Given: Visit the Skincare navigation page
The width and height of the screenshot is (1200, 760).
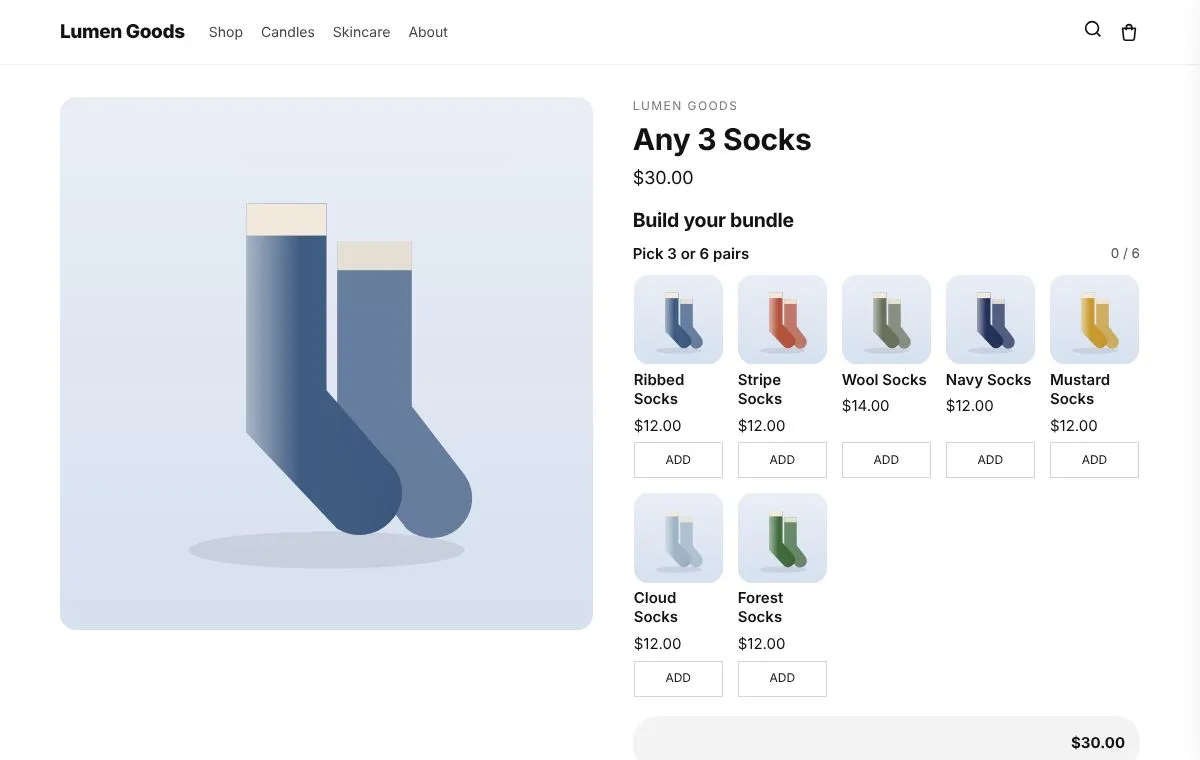Looking at the screenshot, I should pos(361,32).
